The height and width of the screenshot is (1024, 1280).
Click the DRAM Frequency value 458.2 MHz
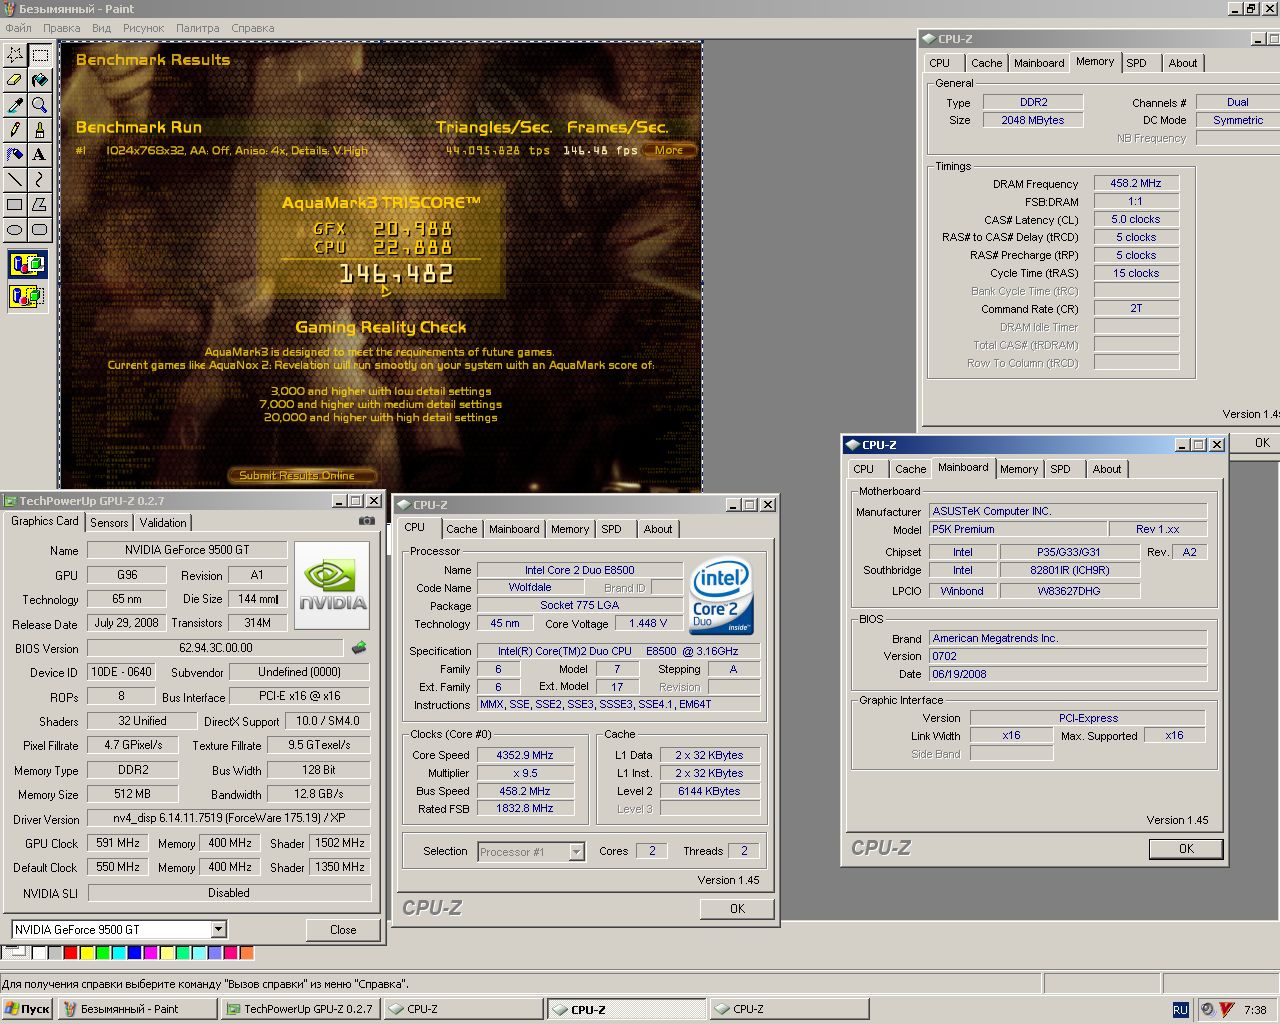[1136, 183]
